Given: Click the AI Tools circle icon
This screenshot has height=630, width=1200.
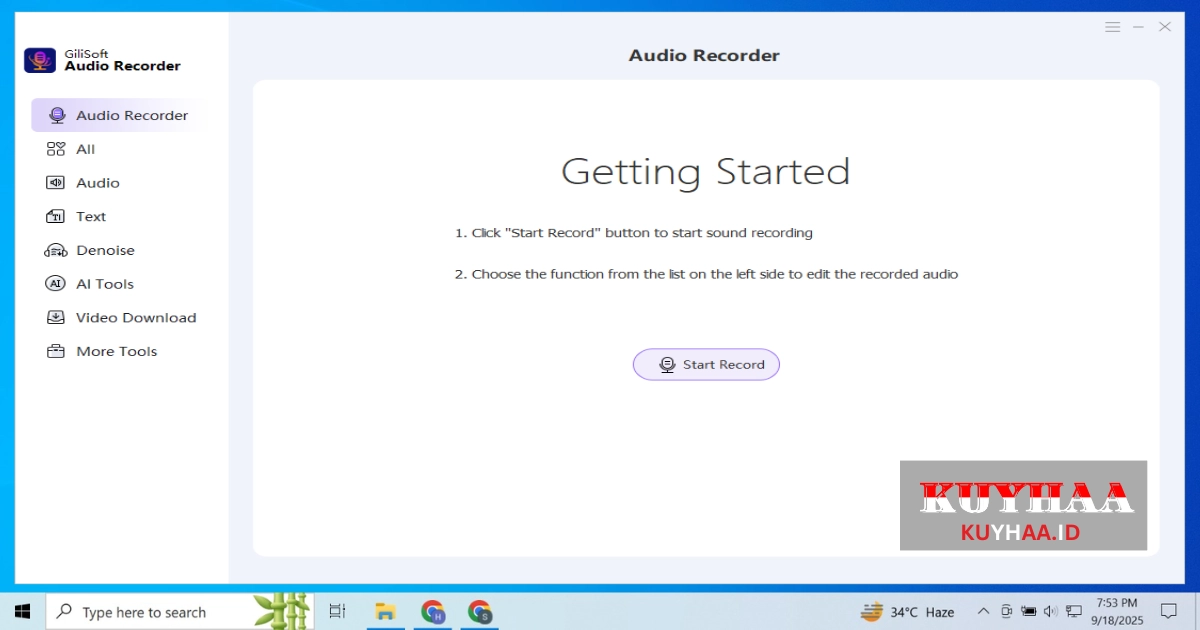Looking at the screenshot, I should 56,284.
